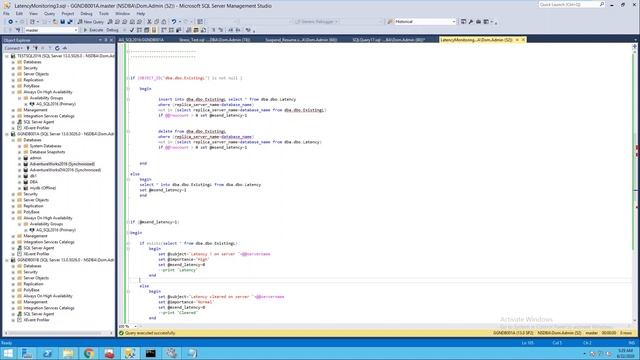Open the Connect dropdown in Object Explorer

[x=13, y=48]
